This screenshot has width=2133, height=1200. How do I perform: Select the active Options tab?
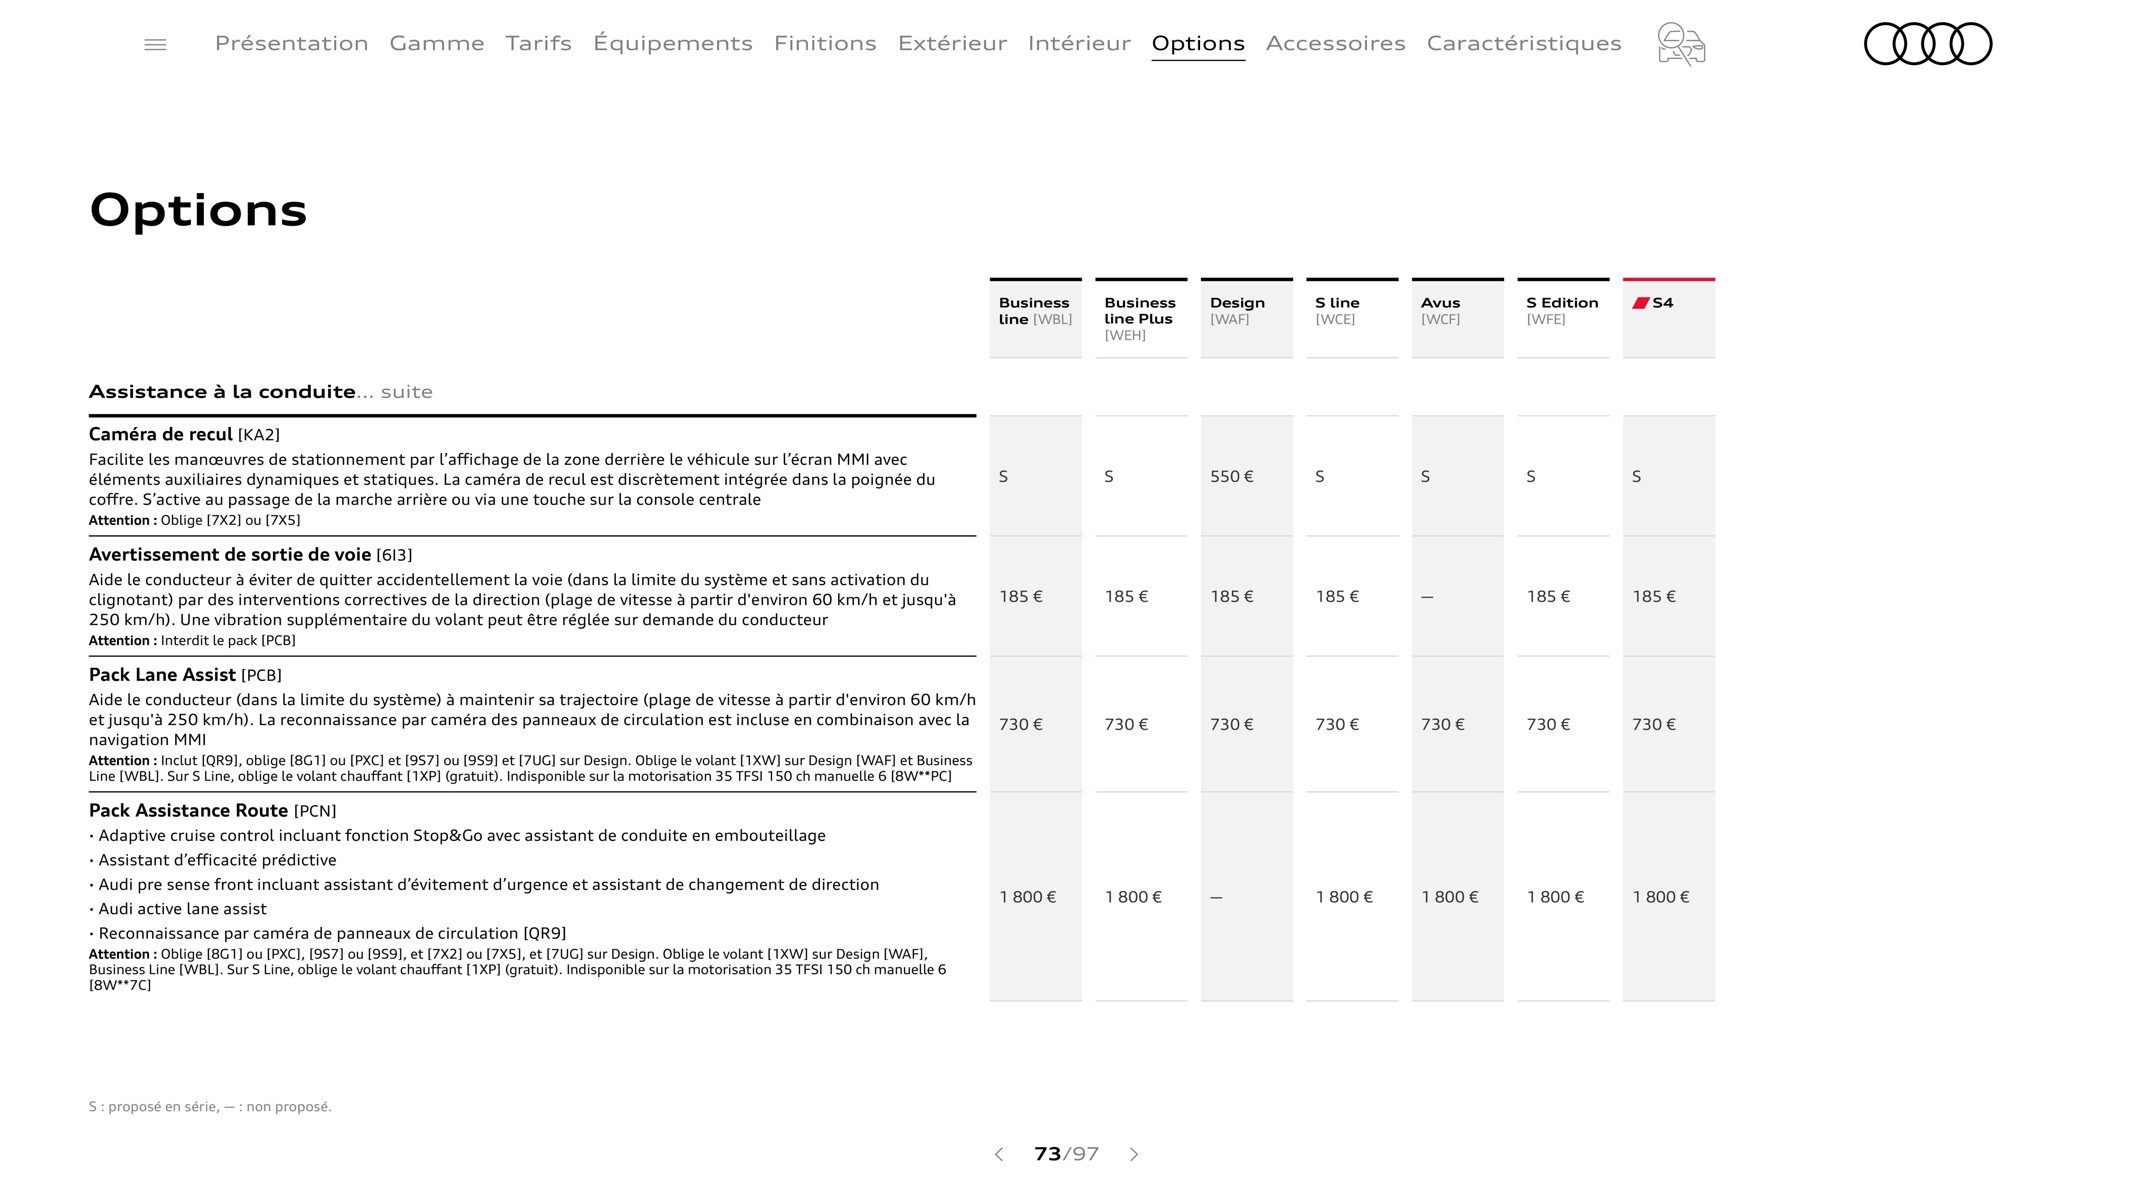click(1198, 43)
